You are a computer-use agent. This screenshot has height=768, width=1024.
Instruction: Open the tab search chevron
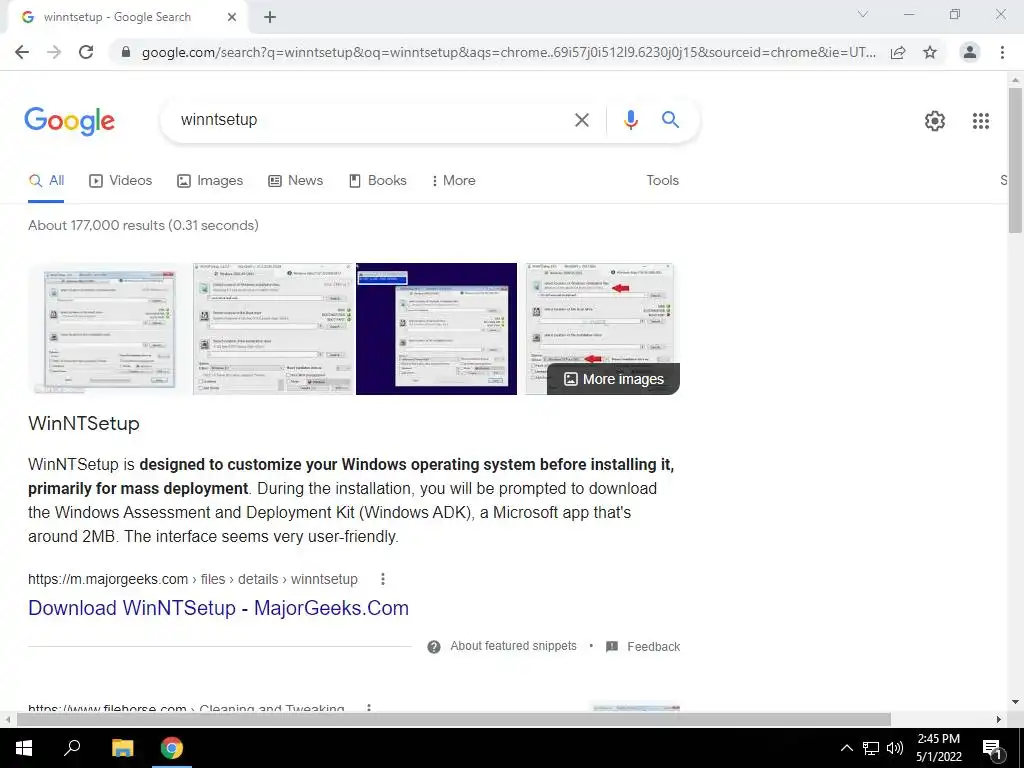click(863, 14)
